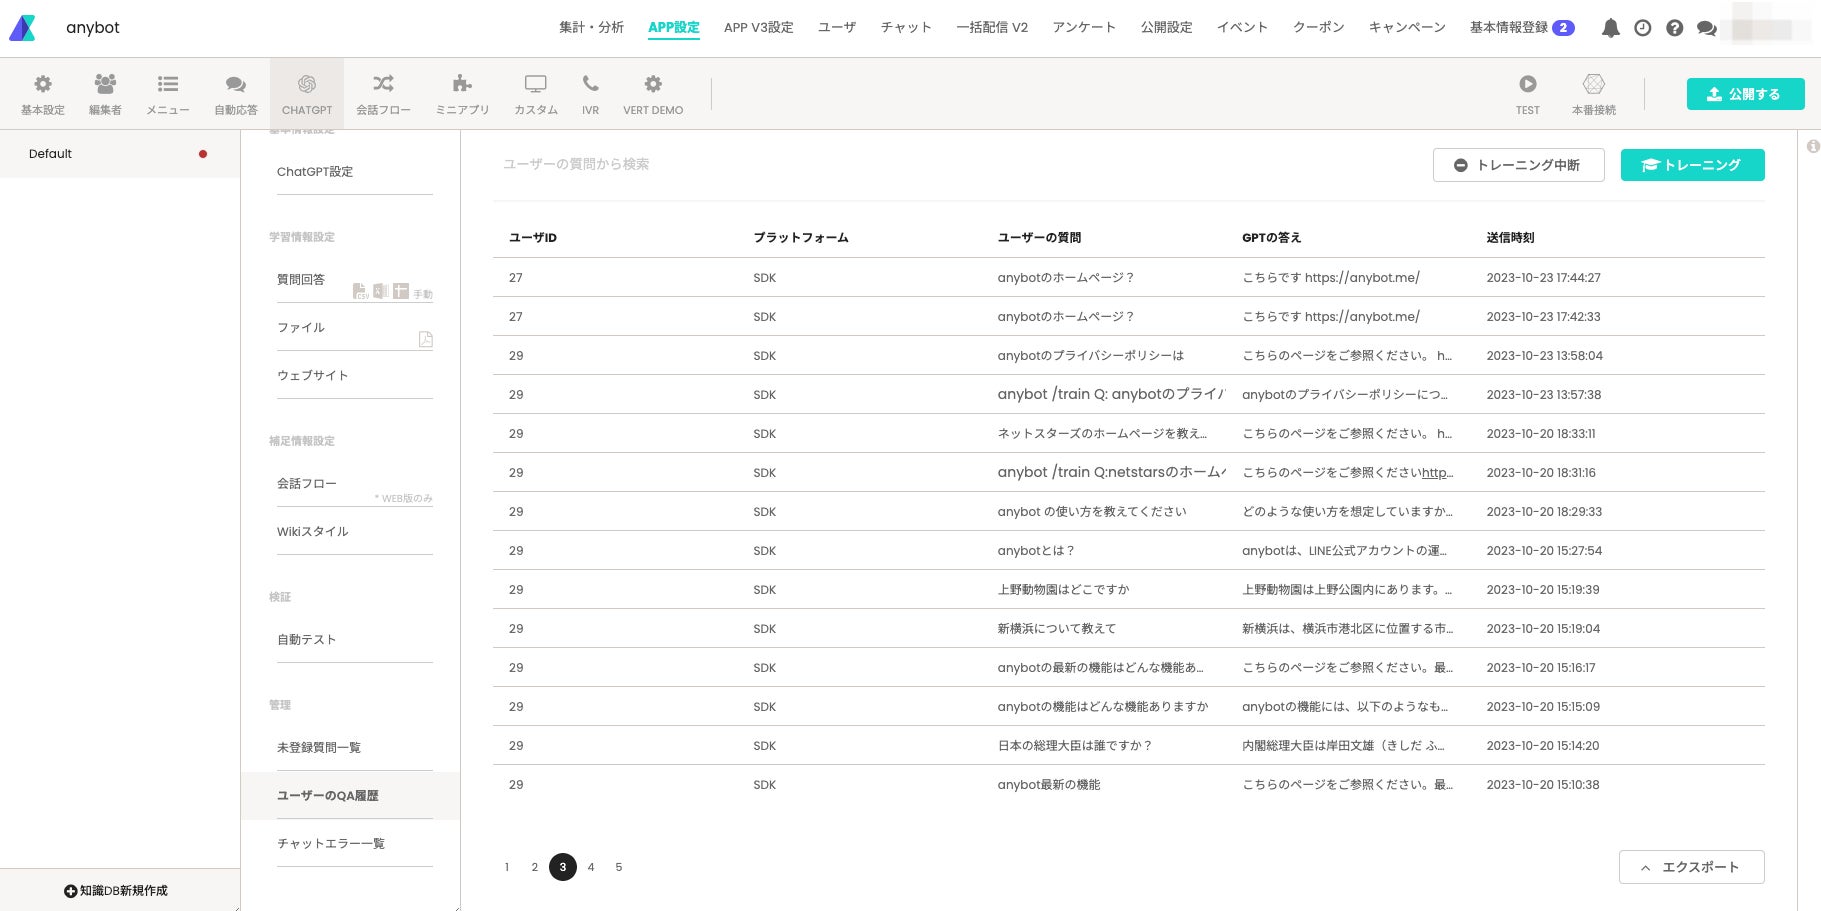Screen dimensions: 1821x911
Task: Open the チャット menu
Action: (906, 28)
